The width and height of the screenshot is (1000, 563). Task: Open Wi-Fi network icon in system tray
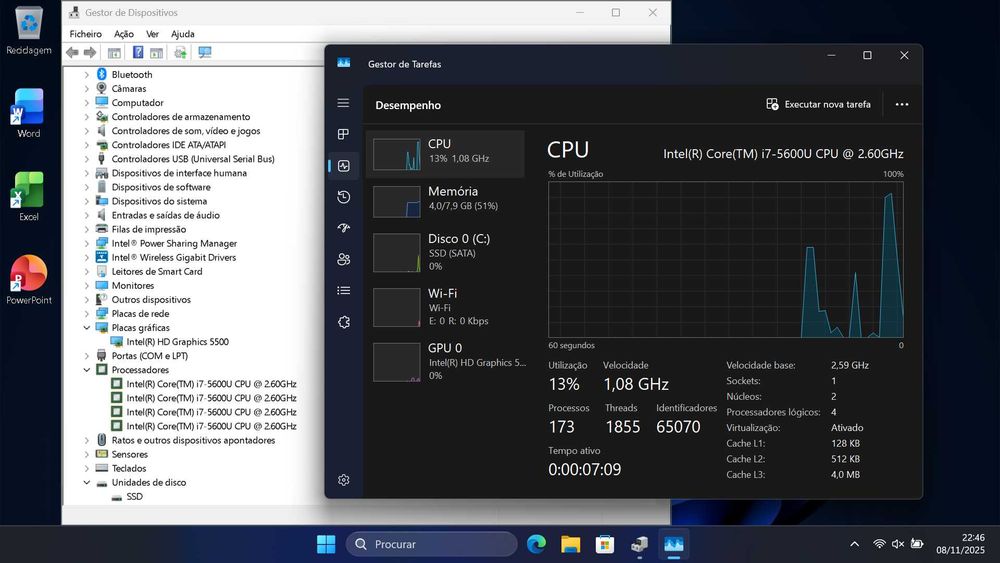coord(879,544)
